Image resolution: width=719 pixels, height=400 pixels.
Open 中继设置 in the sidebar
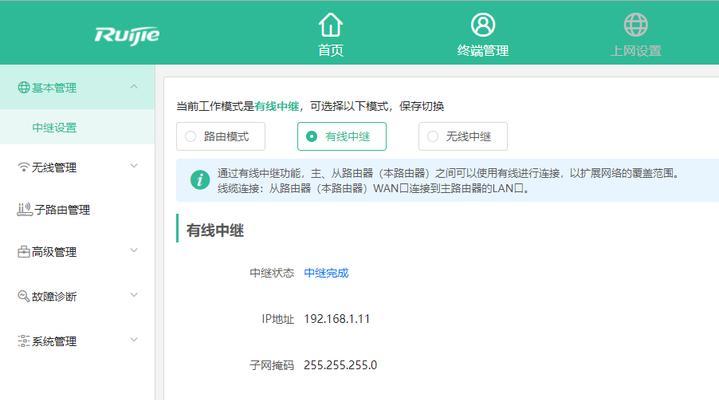point(54,128)
